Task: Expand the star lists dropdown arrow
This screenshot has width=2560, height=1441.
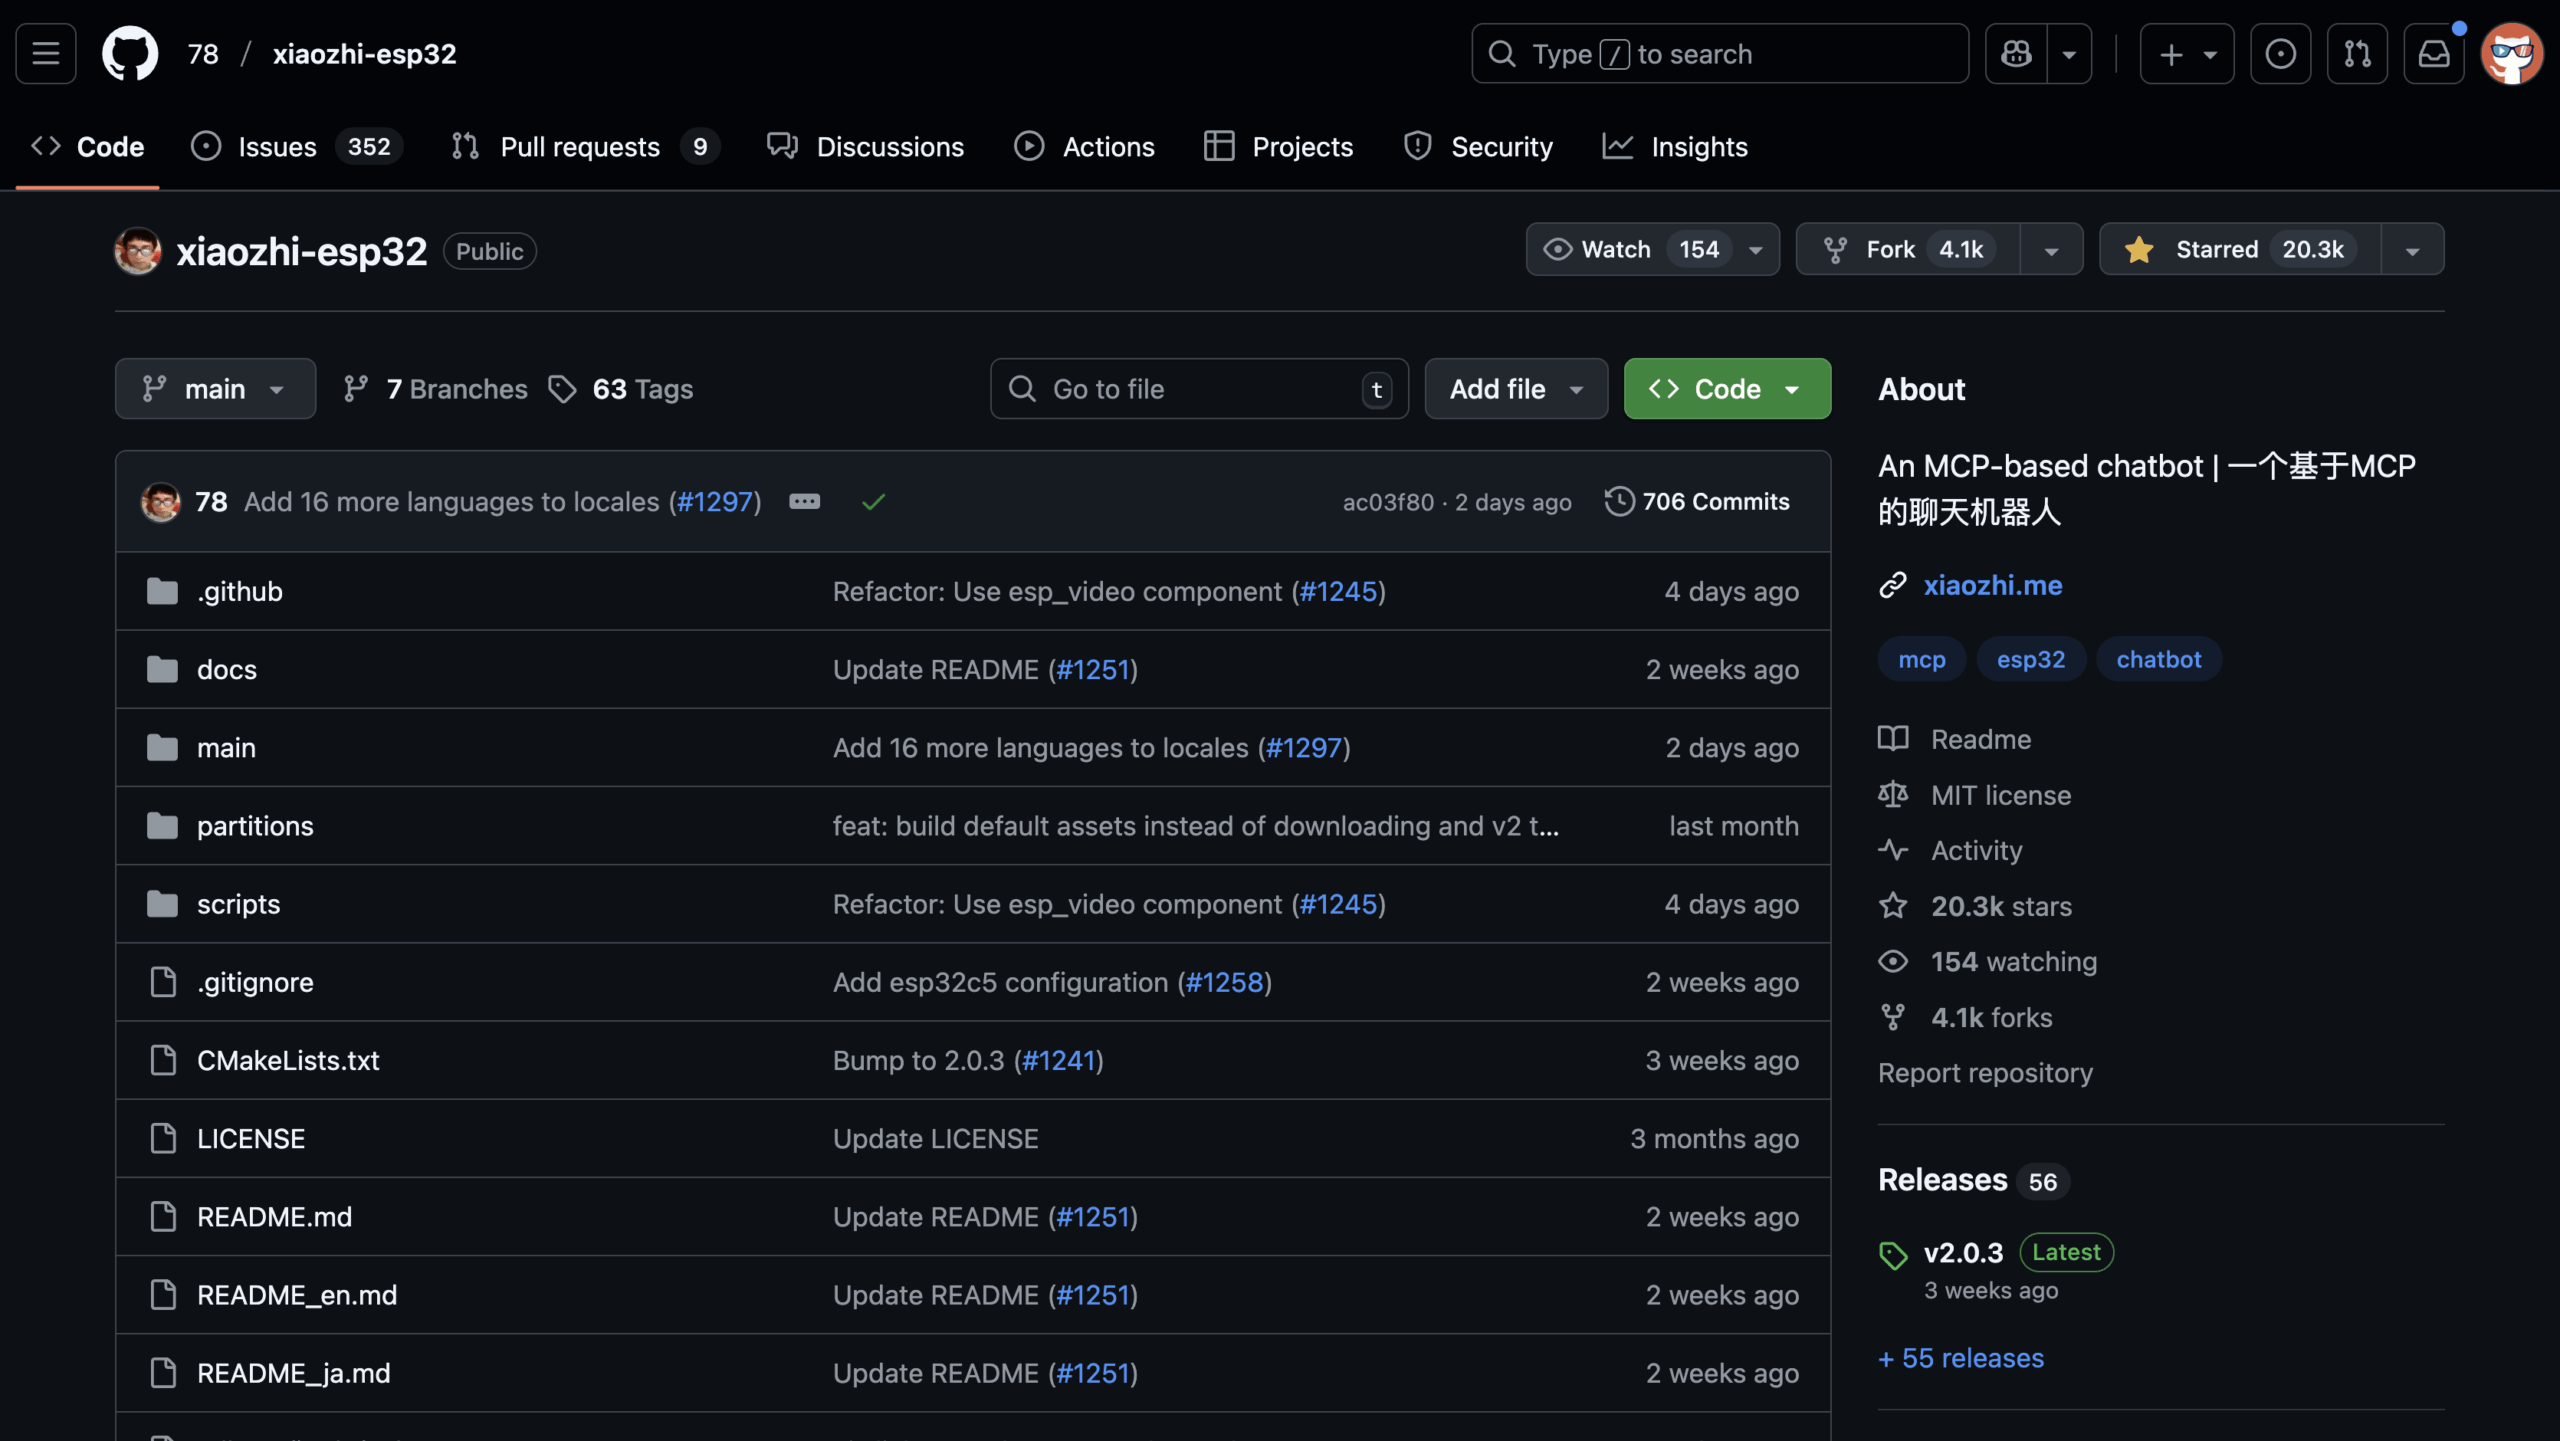Action: point(2412,250)
